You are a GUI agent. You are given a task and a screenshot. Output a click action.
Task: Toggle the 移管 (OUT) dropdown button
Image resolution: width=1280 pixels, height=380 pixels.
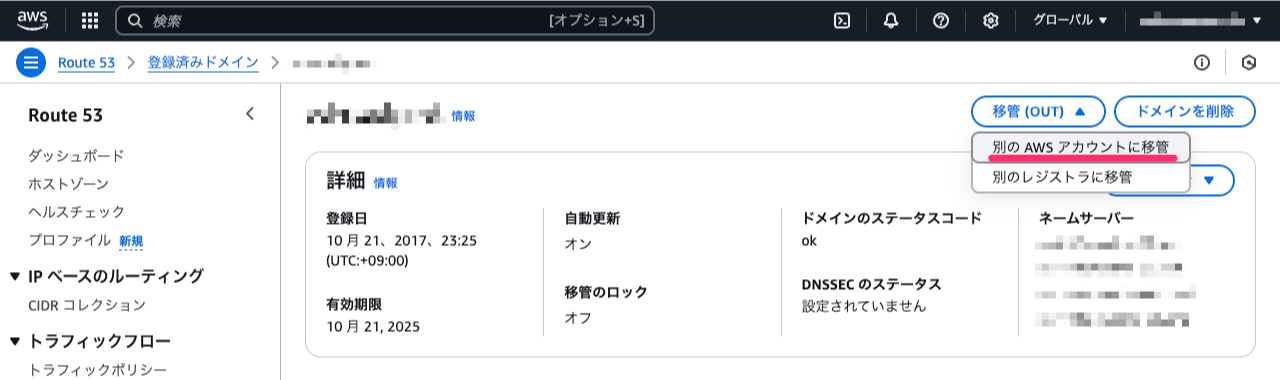[1038, 111]
